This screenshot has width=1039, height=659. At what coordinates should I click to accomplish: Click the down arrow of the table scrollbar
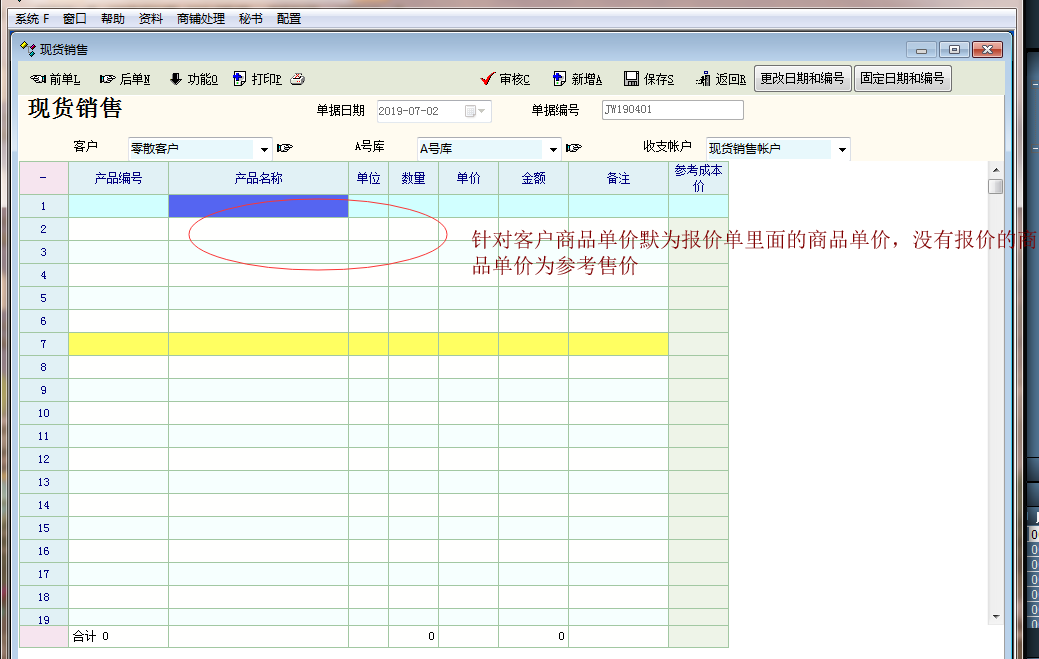[x=995, y=616]
